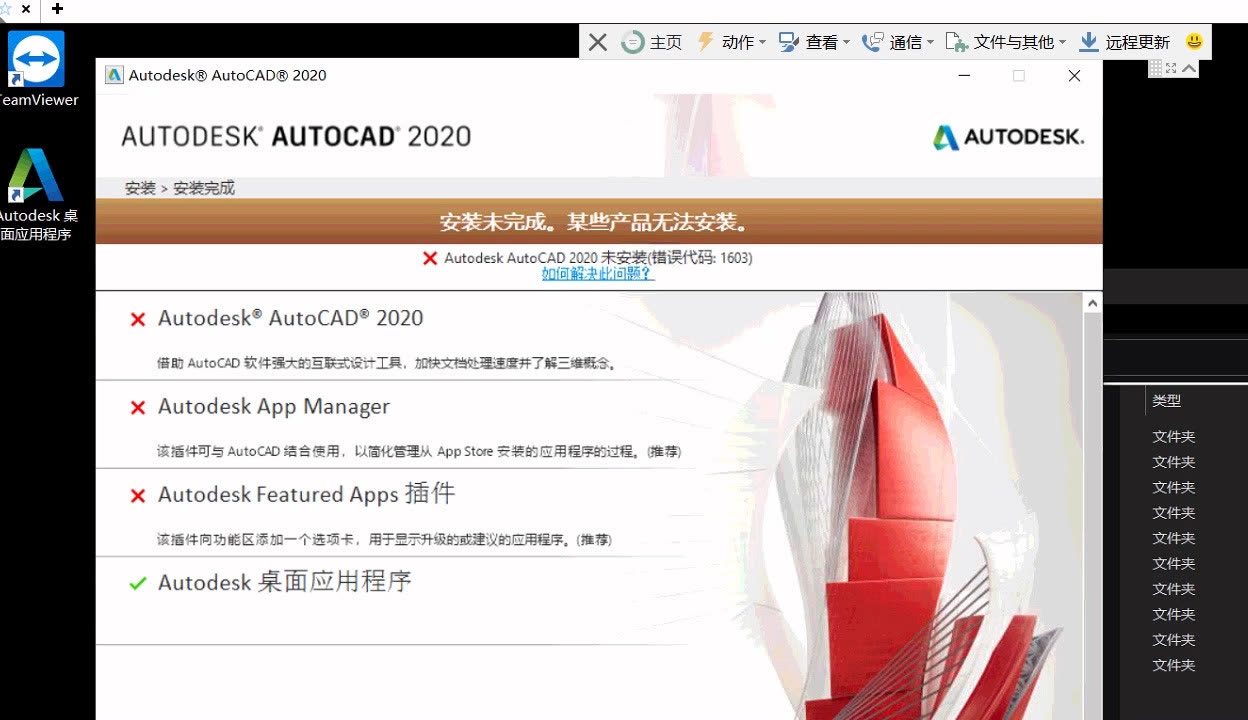1248x720 pixels.
Task: Click 远程更新 remote update in the toolbar
Action: tap(1125, 42)
